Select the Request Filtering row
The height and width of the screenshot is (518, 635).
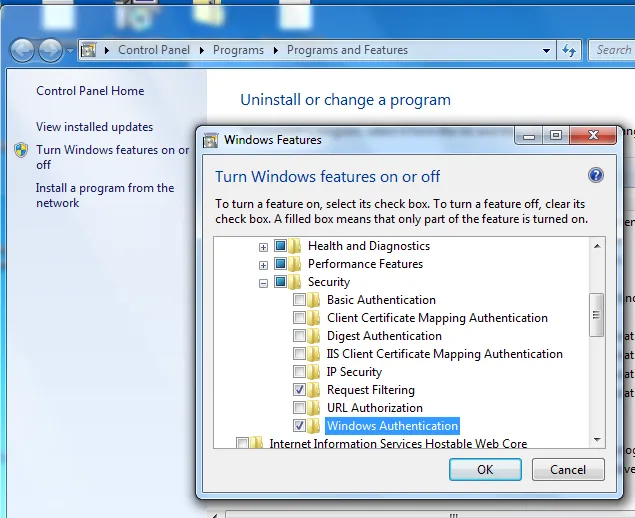(x=371, y=390)
